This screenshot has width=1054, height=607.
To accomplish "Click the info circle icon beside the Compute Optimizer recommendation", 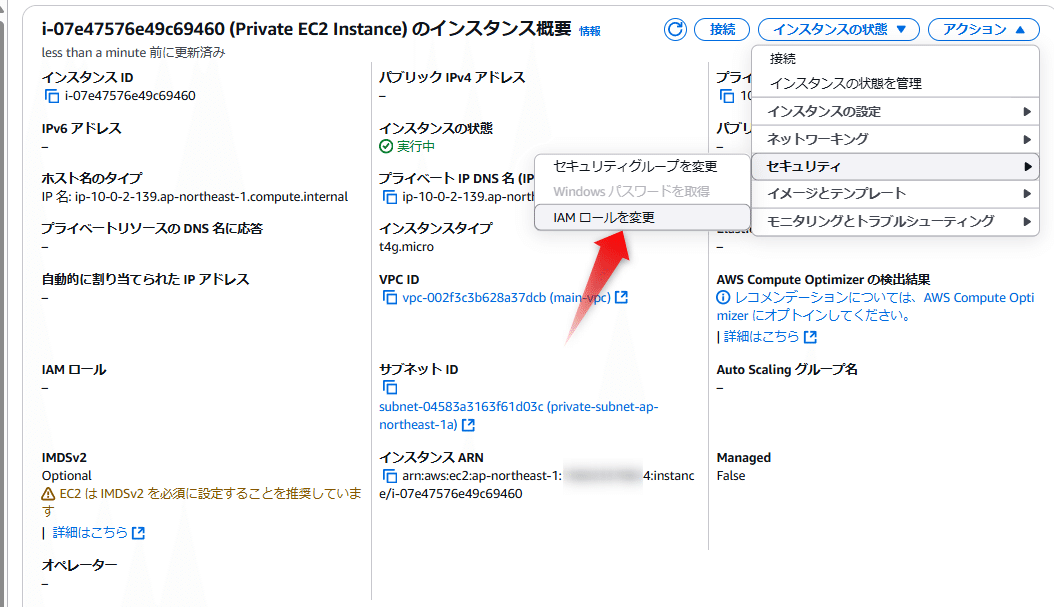I will click(x=723, y=297).
